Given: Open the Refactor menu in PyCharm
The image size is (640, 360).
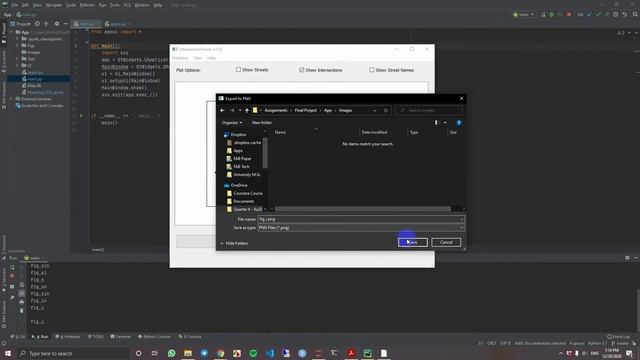Looking at the screenshot, I should coord(87,5).
